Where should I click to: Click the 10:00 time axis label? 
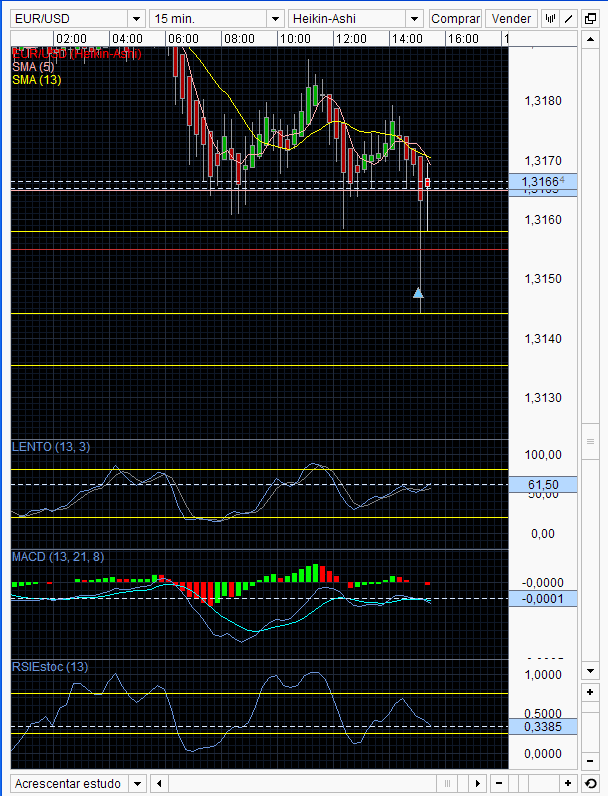coord(295,39)
